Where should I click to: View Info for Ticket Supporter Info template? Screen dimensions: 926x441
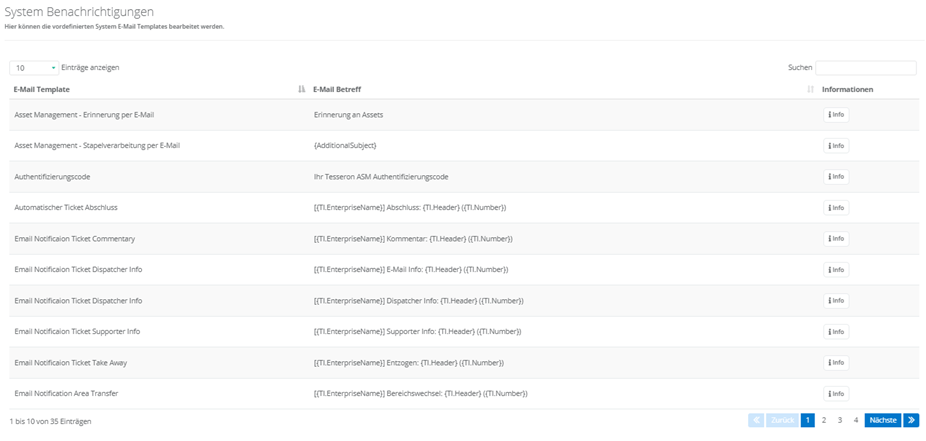[836, 332]
